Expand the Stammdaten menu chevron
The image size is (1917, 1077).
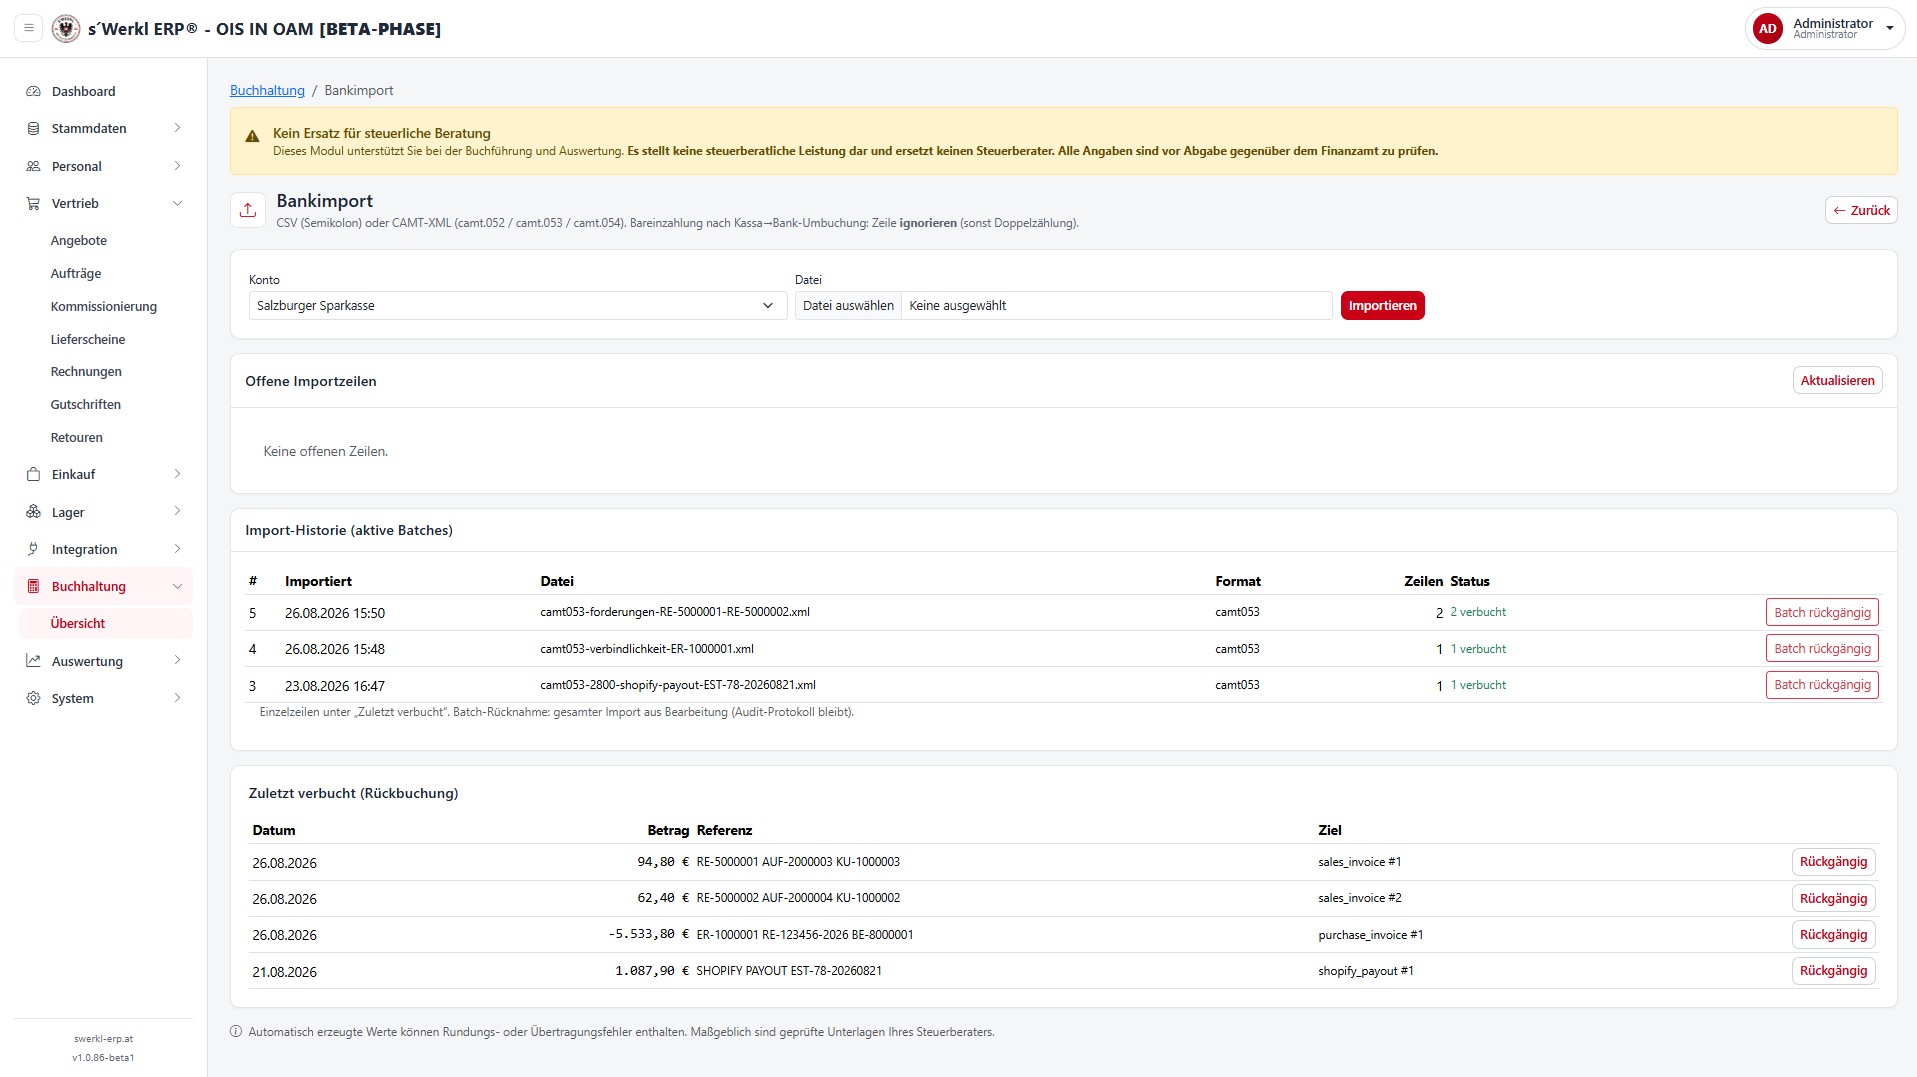click(x=177, y=128)
